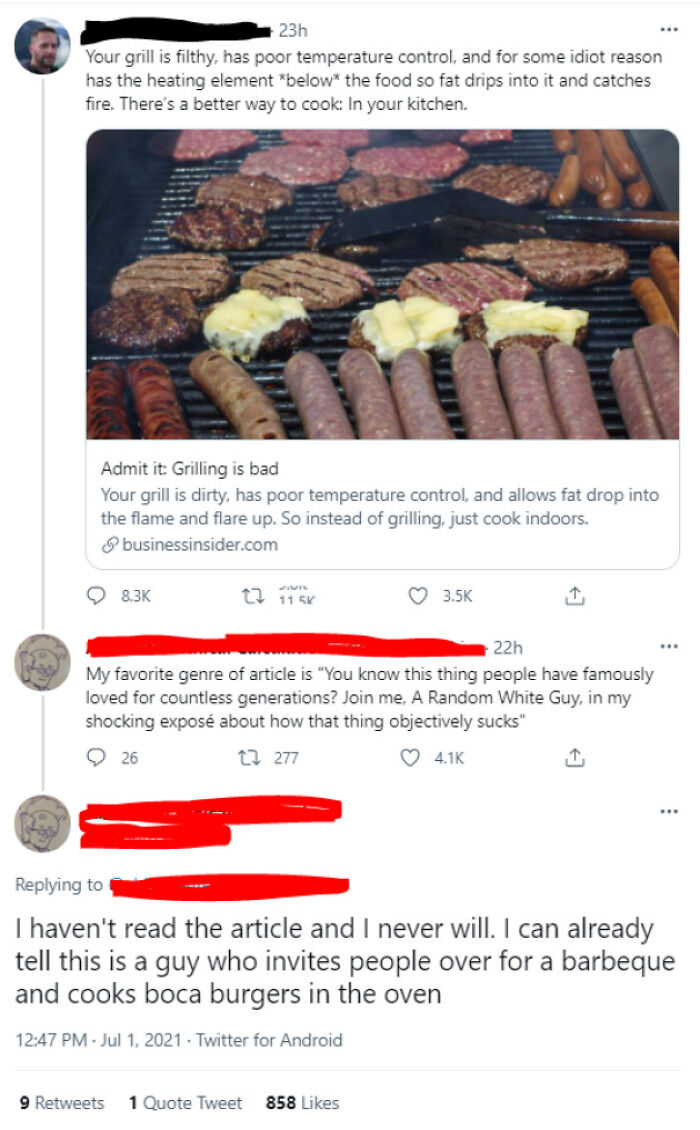Open the 1 Quote Tweet
The width and height of the screenshot is (700, 1130).
click(x=185, y=1104)
